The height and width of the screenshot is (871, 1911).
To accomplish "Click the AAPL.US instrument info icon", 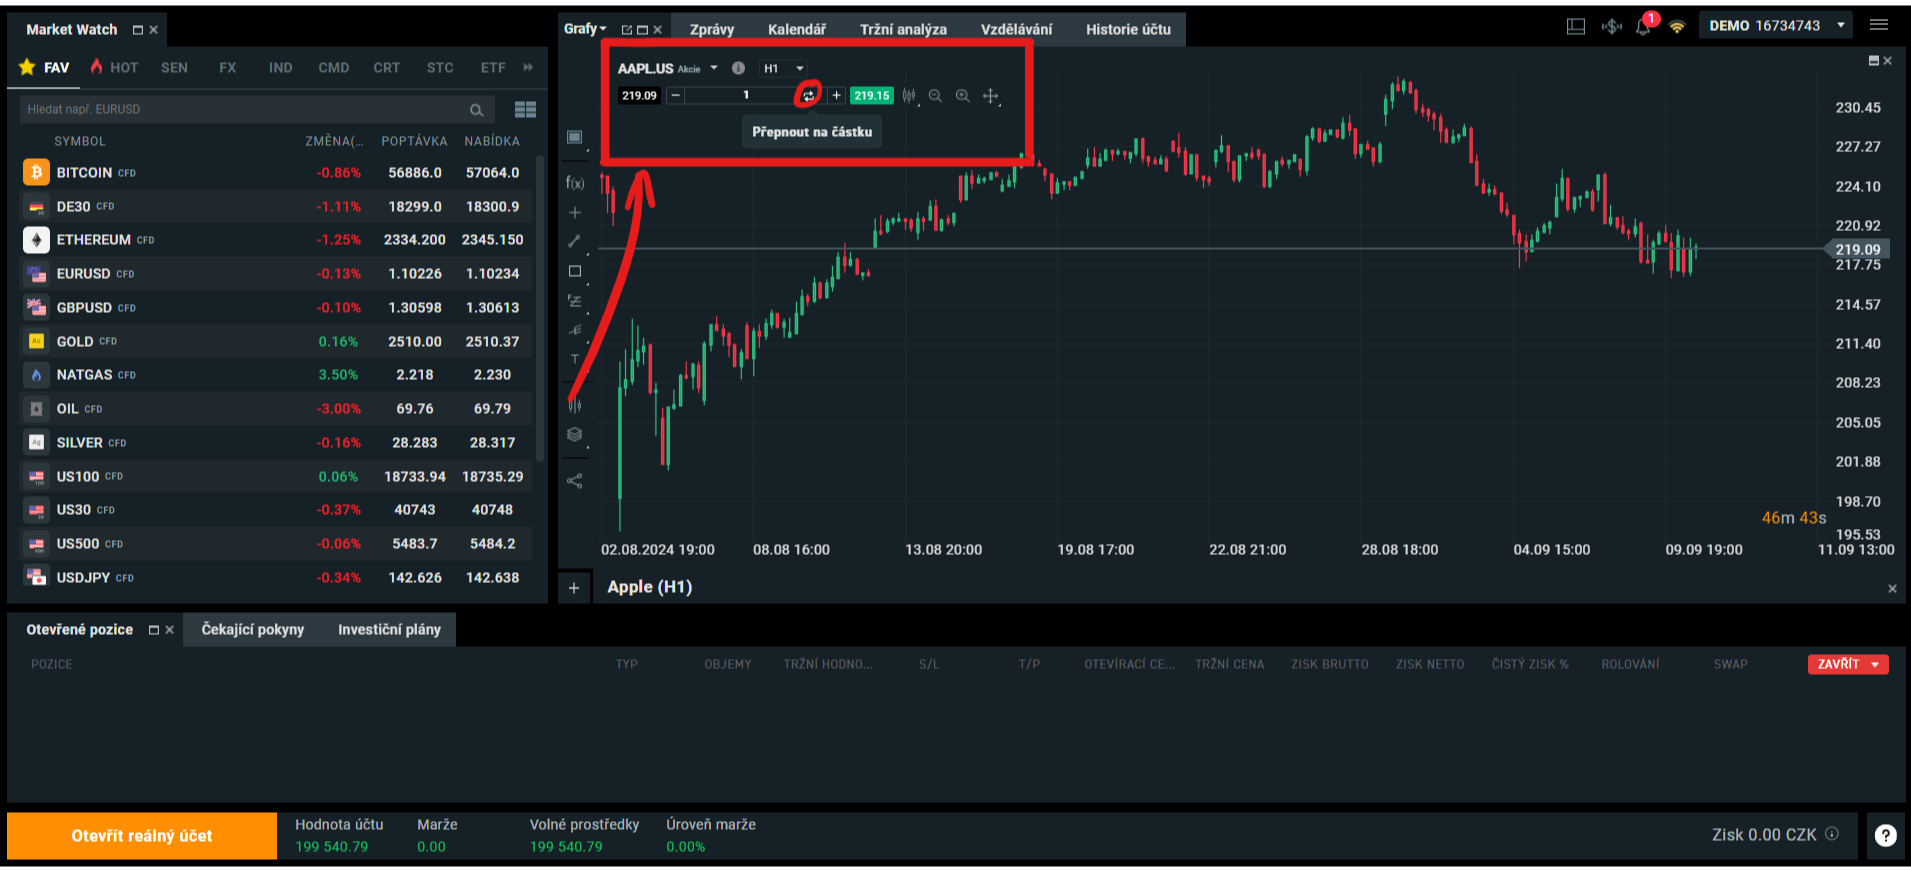I will 738,68.
